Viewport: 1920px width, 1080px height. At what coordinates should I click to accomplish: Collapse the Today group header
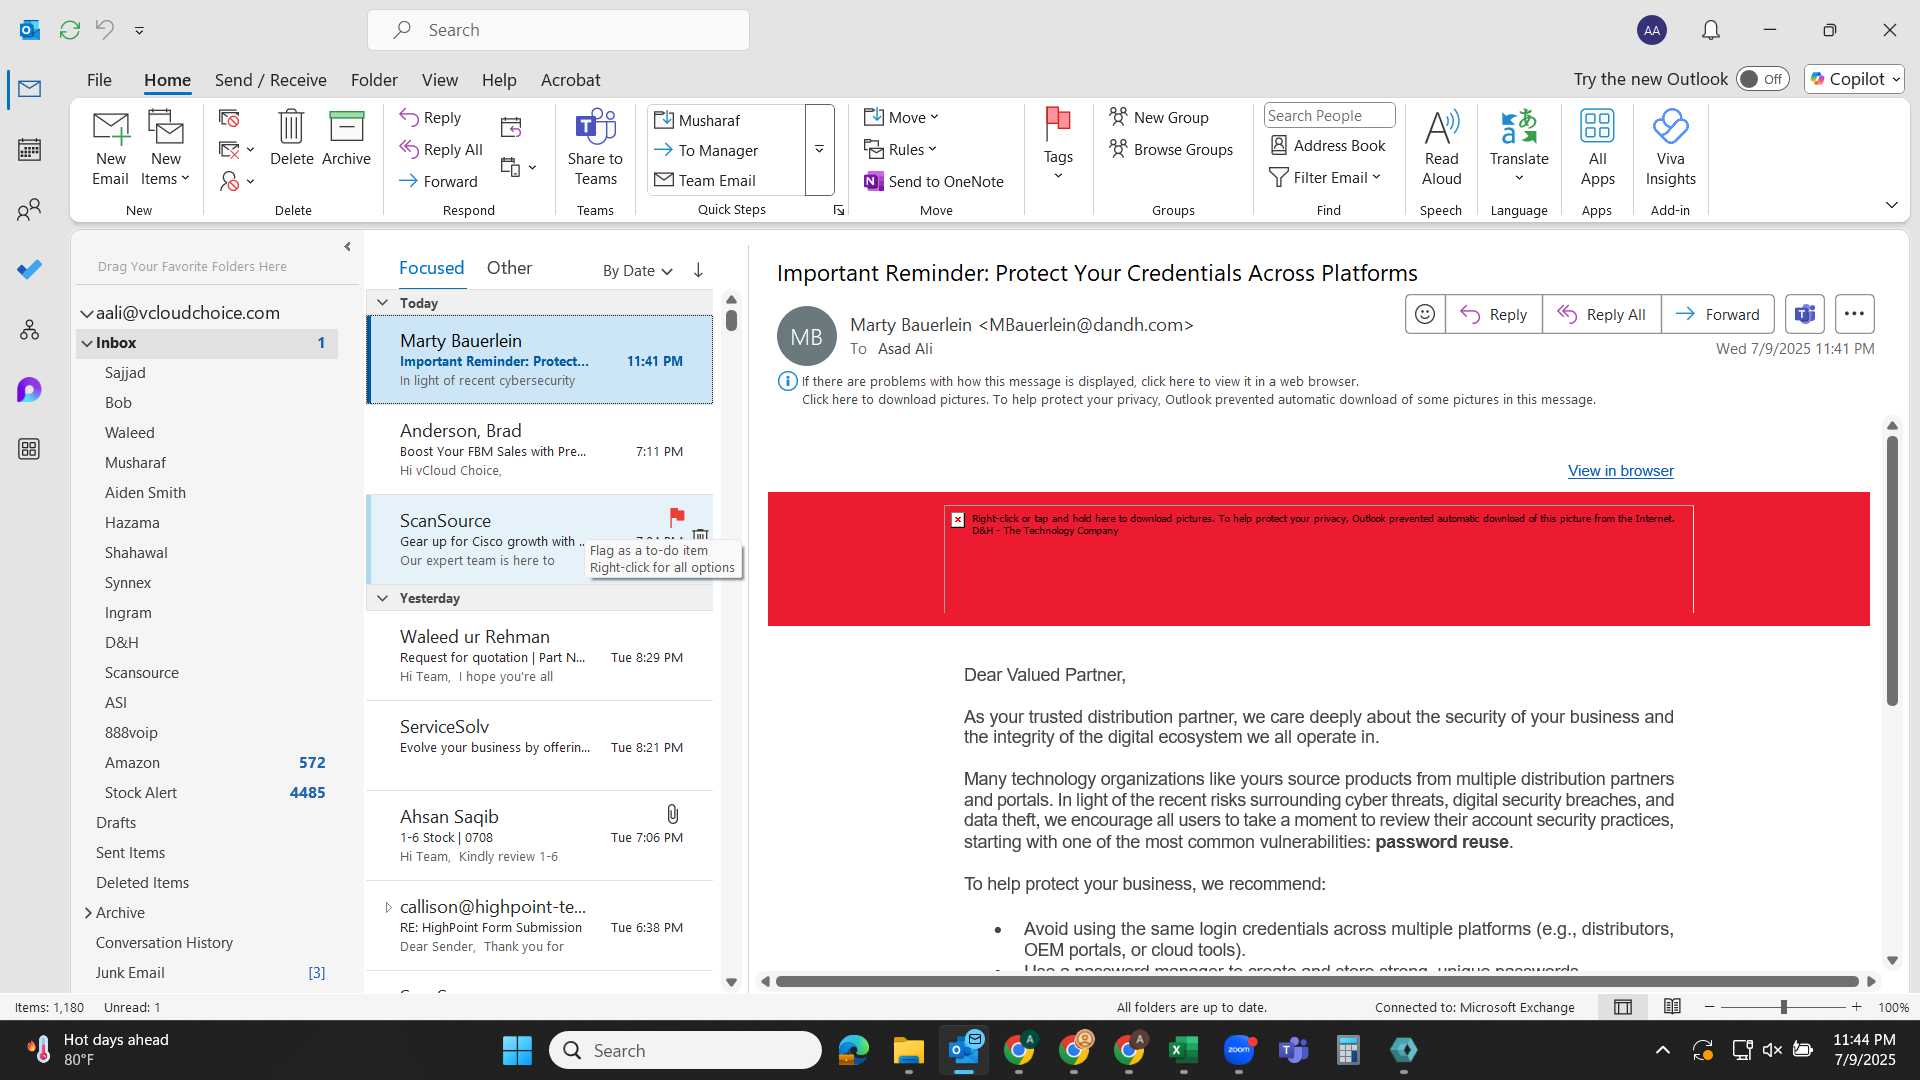tap(382, 303)
